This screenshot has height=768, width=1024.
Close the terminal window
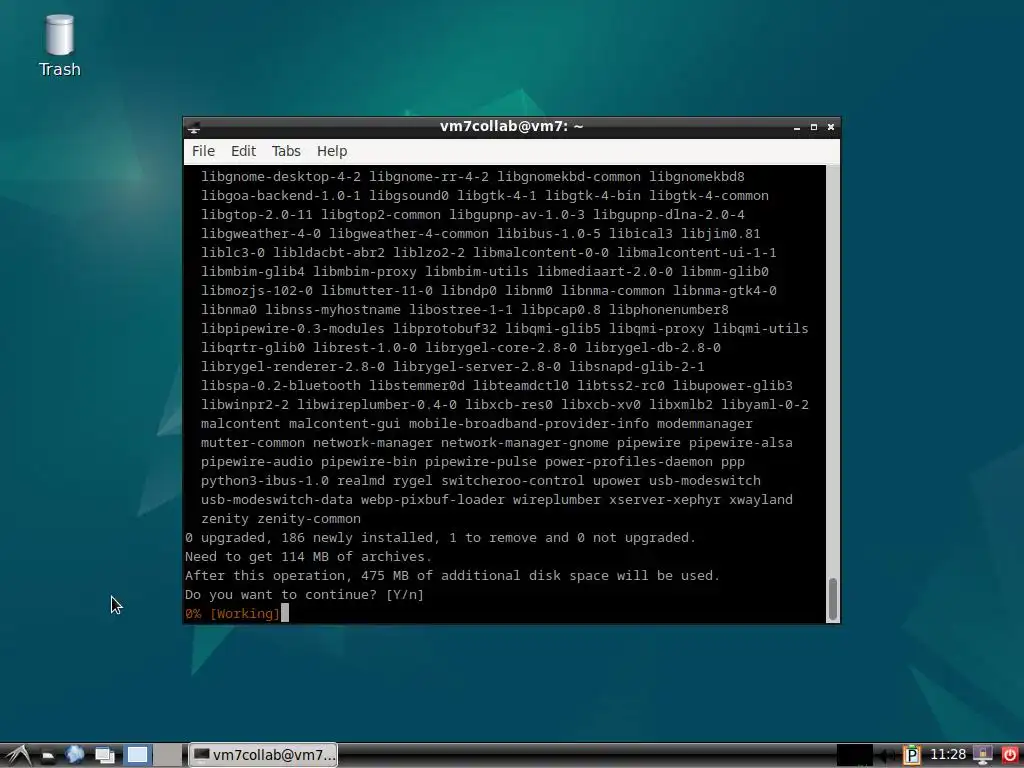point(831,127)
